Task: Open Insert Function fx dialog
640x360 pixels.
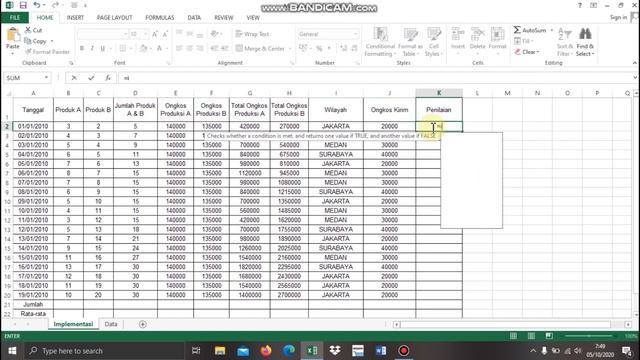Action: 108,78
